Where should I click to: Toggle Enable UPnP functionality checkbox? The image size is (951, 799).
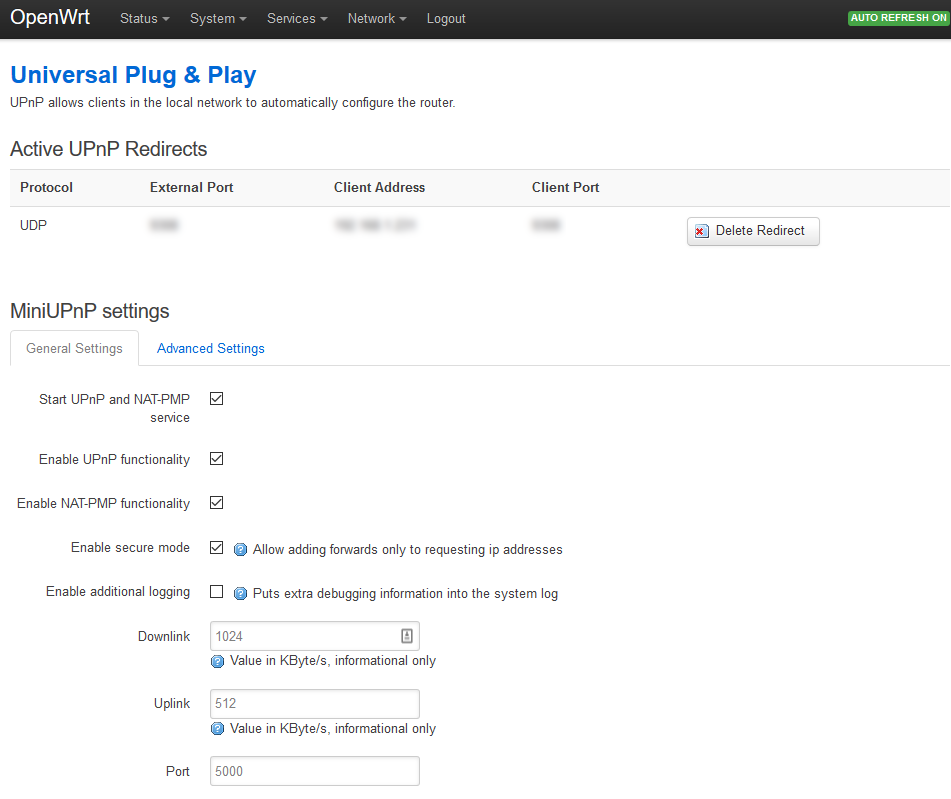point(217,459)
